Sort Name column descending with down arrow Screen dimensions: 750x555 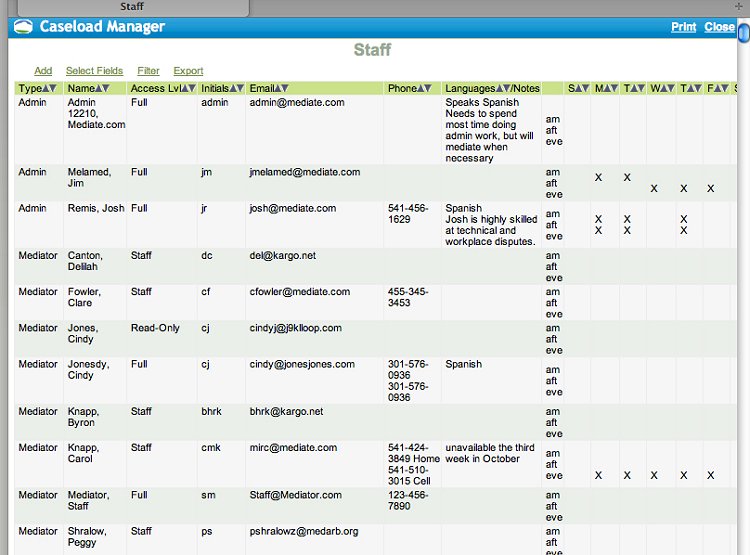106,89
